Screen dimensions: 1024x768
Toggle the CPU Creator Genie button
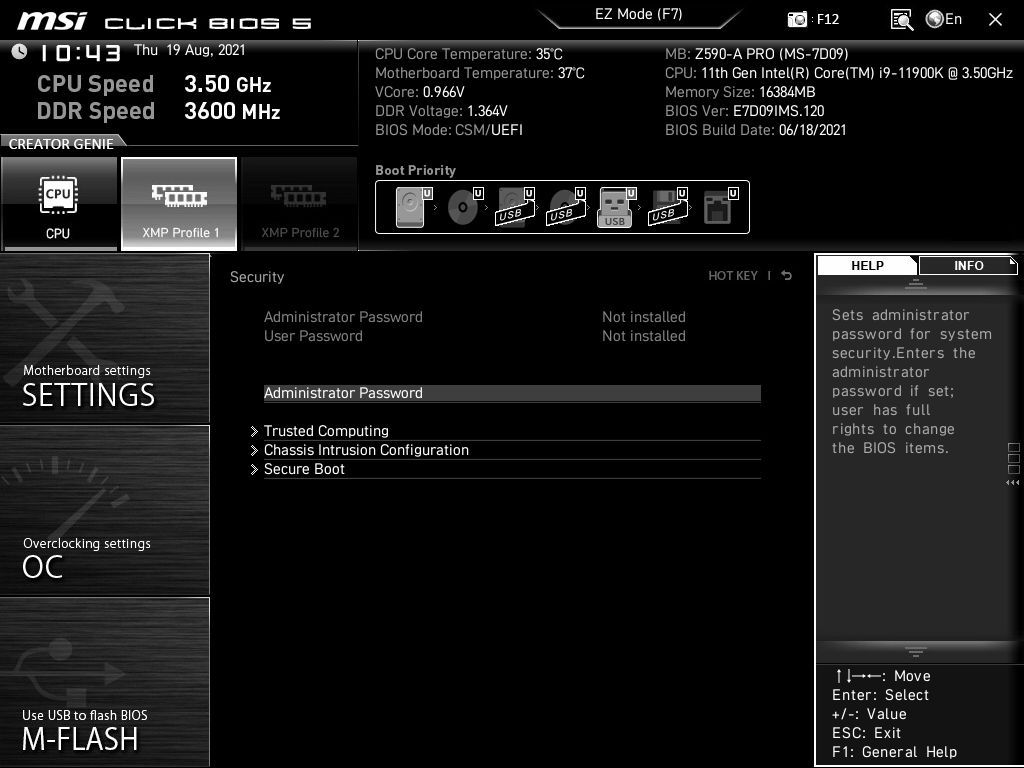point(59,204)
